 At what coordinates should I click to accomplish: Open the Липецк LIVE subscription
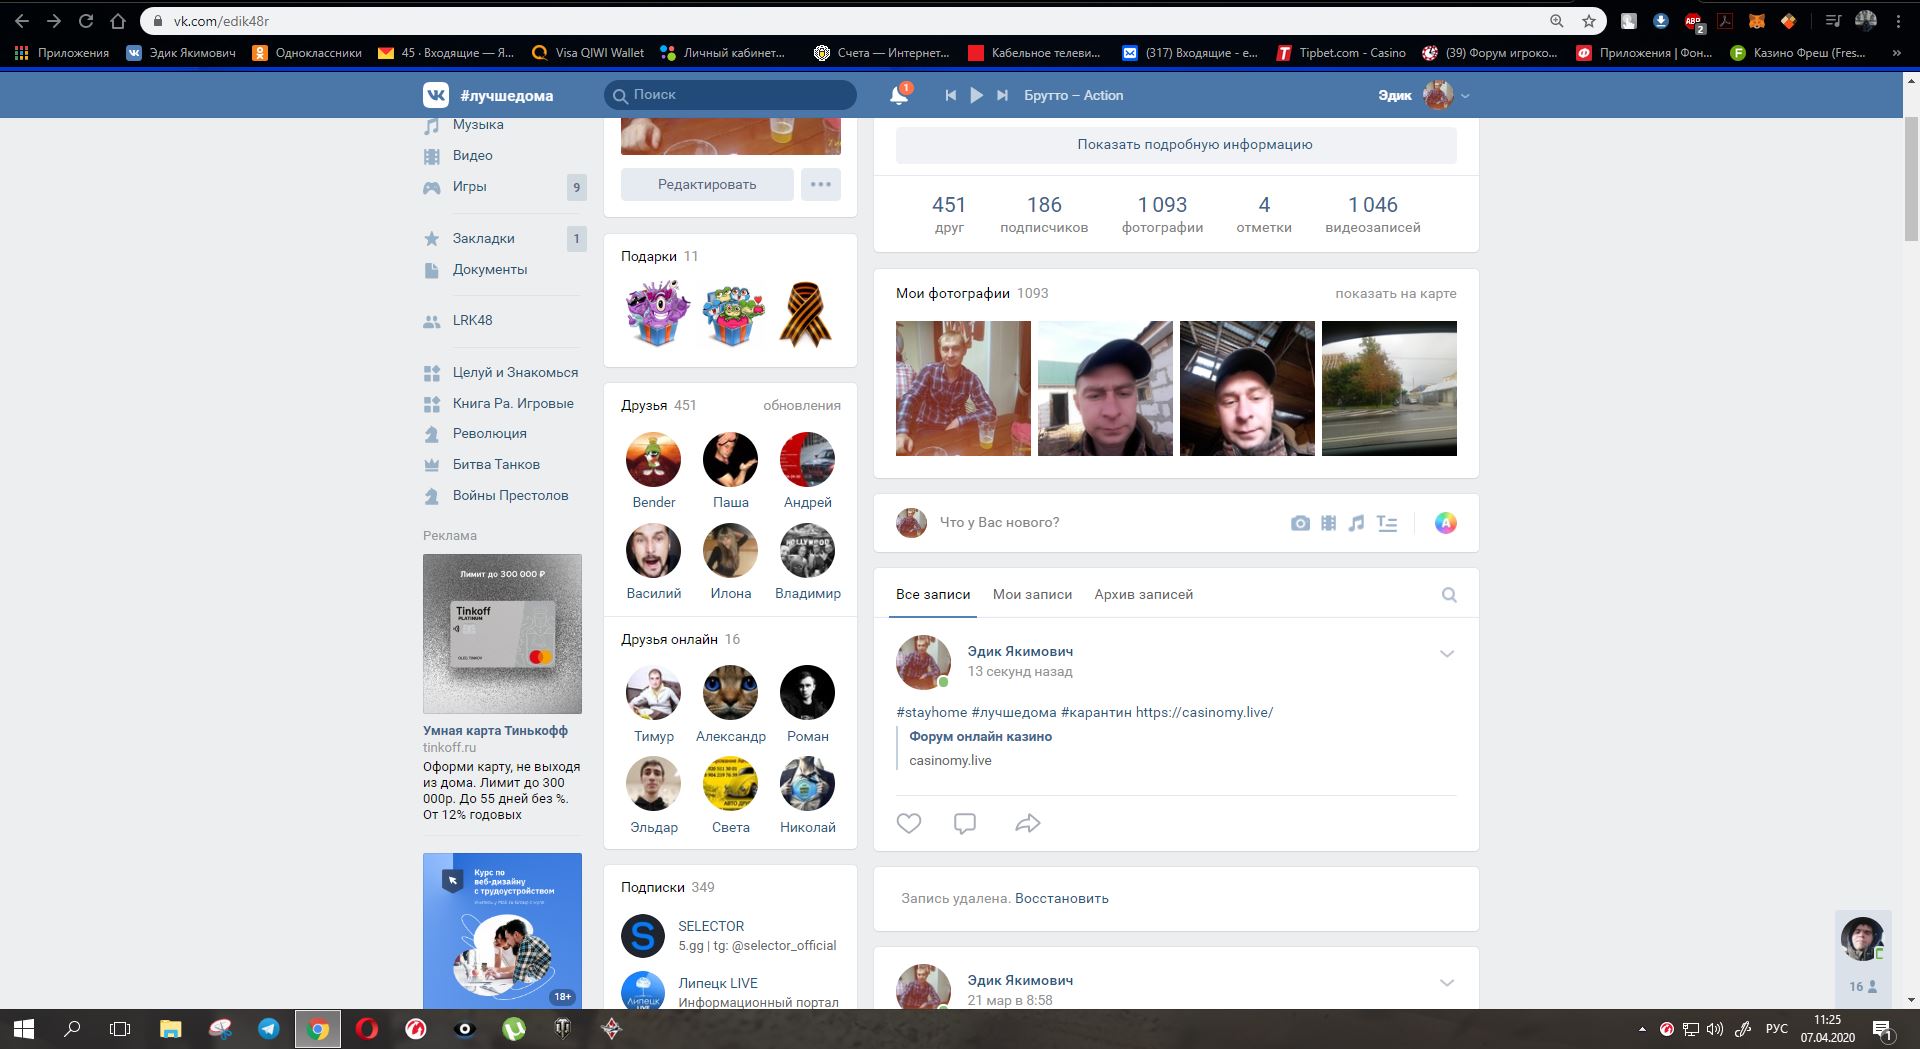[x=718, y=984]
